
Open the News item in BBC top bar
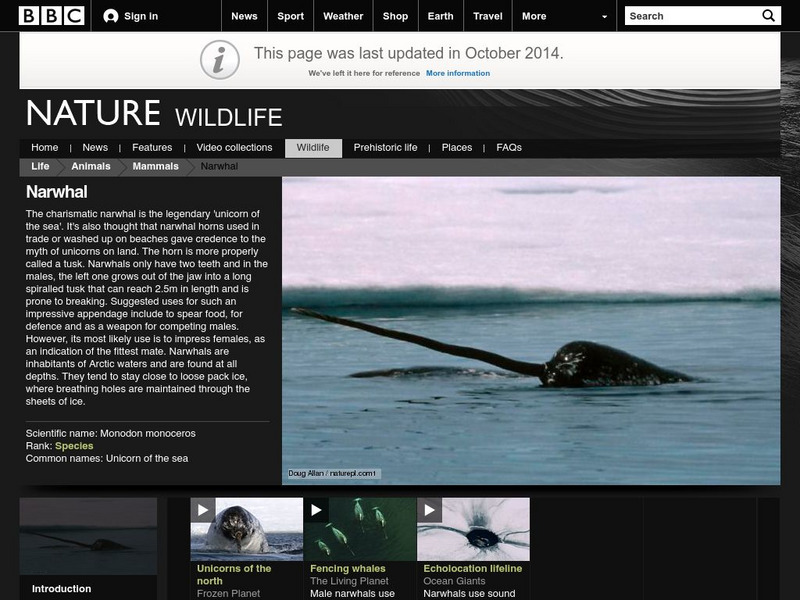[244, 16]
